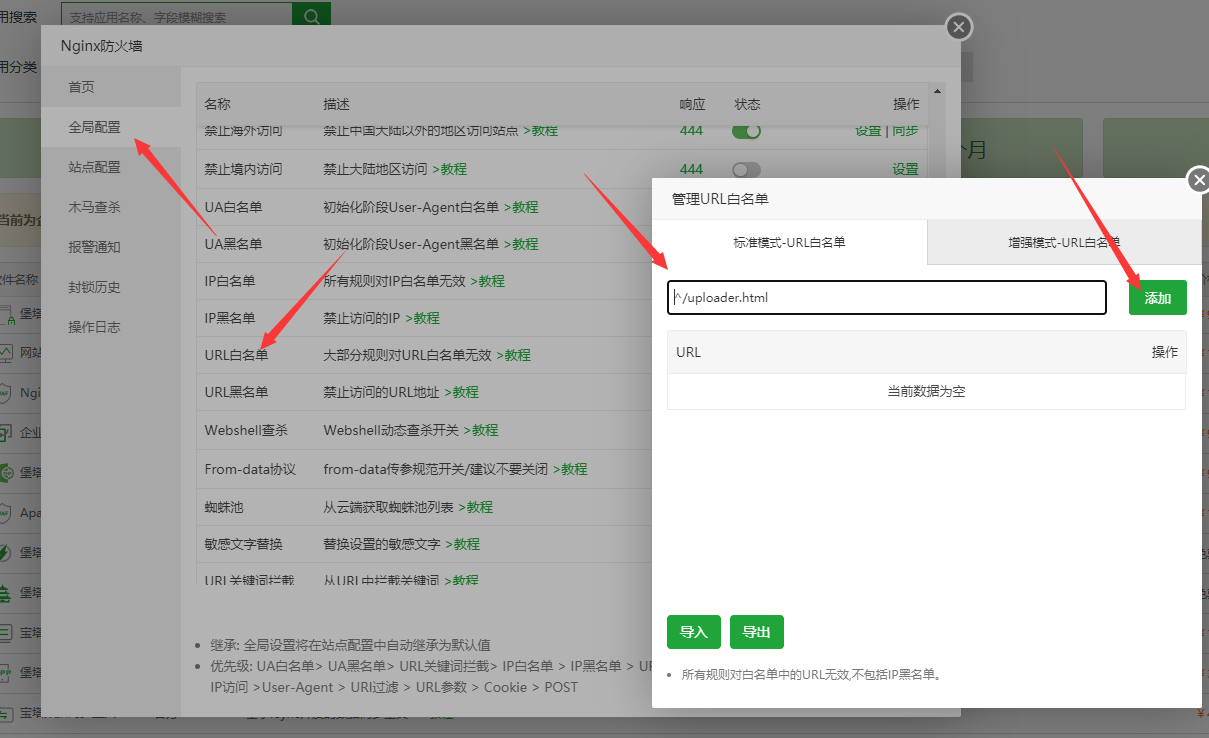Open 教程 link for URL白名单
Screen dimensions: 1209x738
click(513, 355)
